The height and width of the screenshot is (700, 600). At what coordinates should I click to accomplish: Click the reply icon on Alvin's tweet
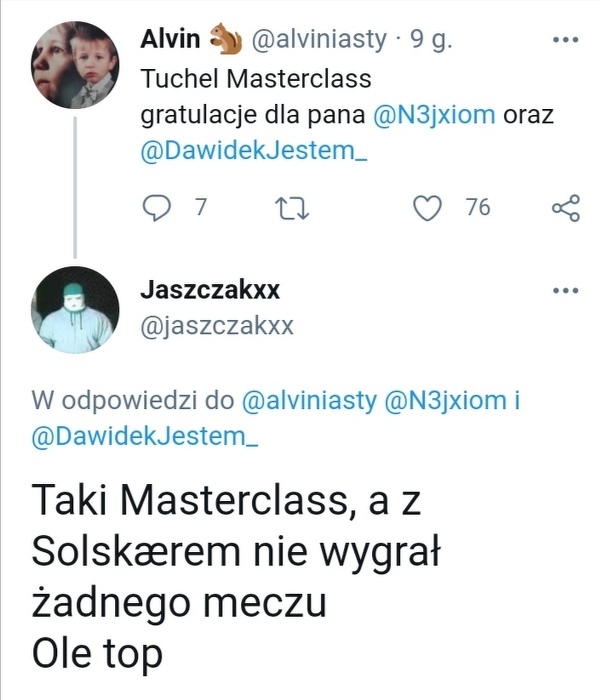pyautogui.click(x=159, y=208)
